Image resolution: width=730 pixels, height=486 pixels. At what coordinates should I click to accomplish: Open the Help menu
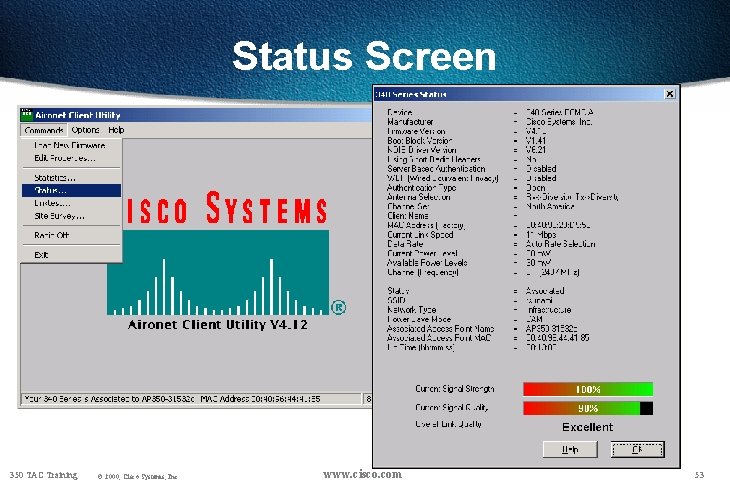[116, 130]
